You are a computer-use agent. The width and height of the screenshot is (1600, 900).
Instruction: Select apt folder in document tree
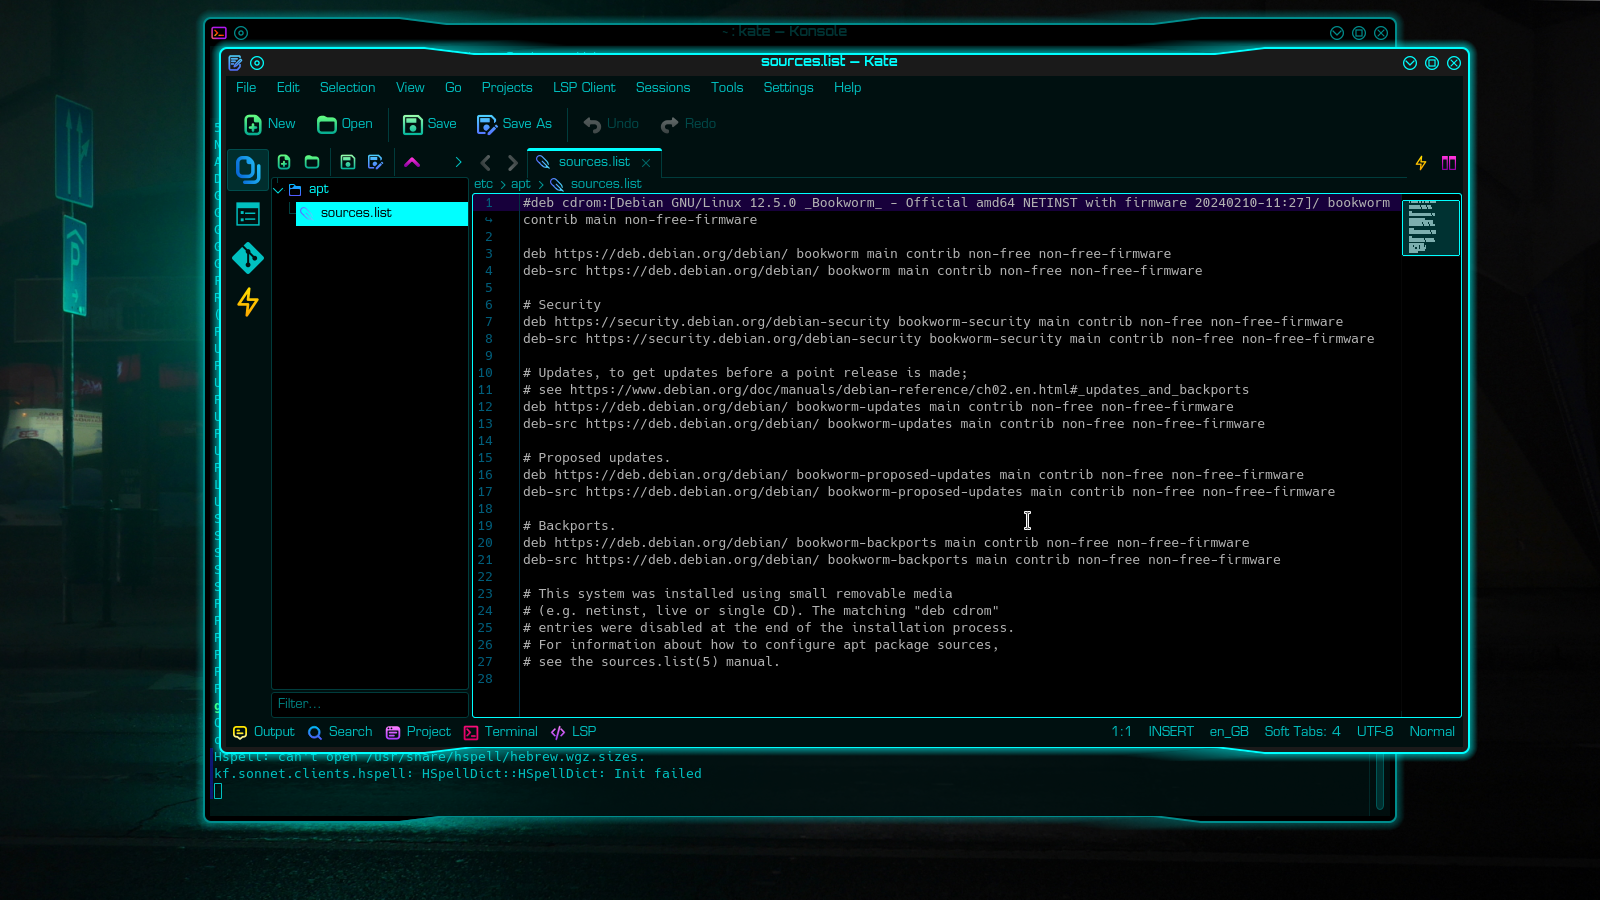[318, 189]
